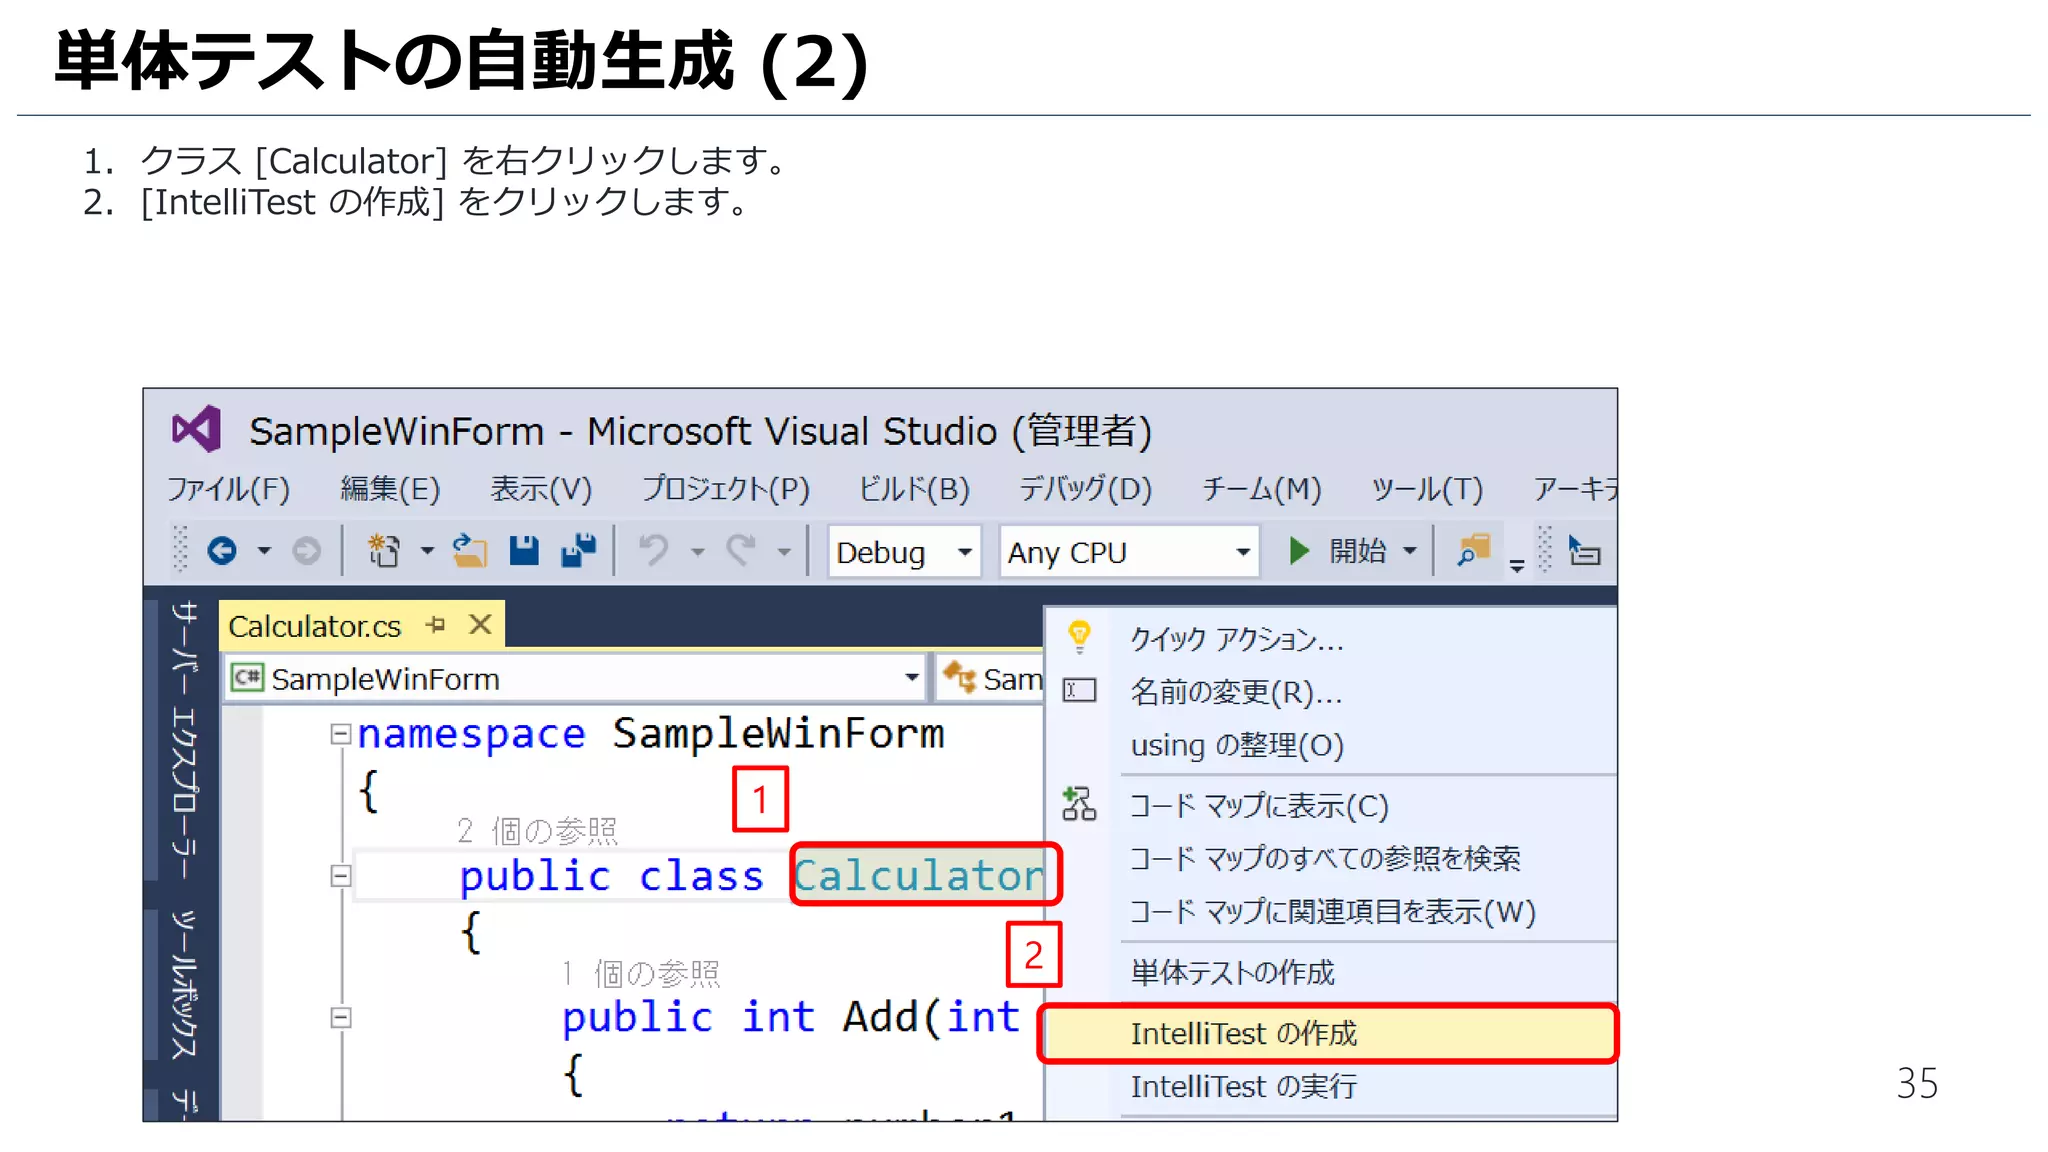Viewport: 2048px width, 1152px height.
Task: Click the indent toolbar icon at far right
Action: [x=1584, y=551]
